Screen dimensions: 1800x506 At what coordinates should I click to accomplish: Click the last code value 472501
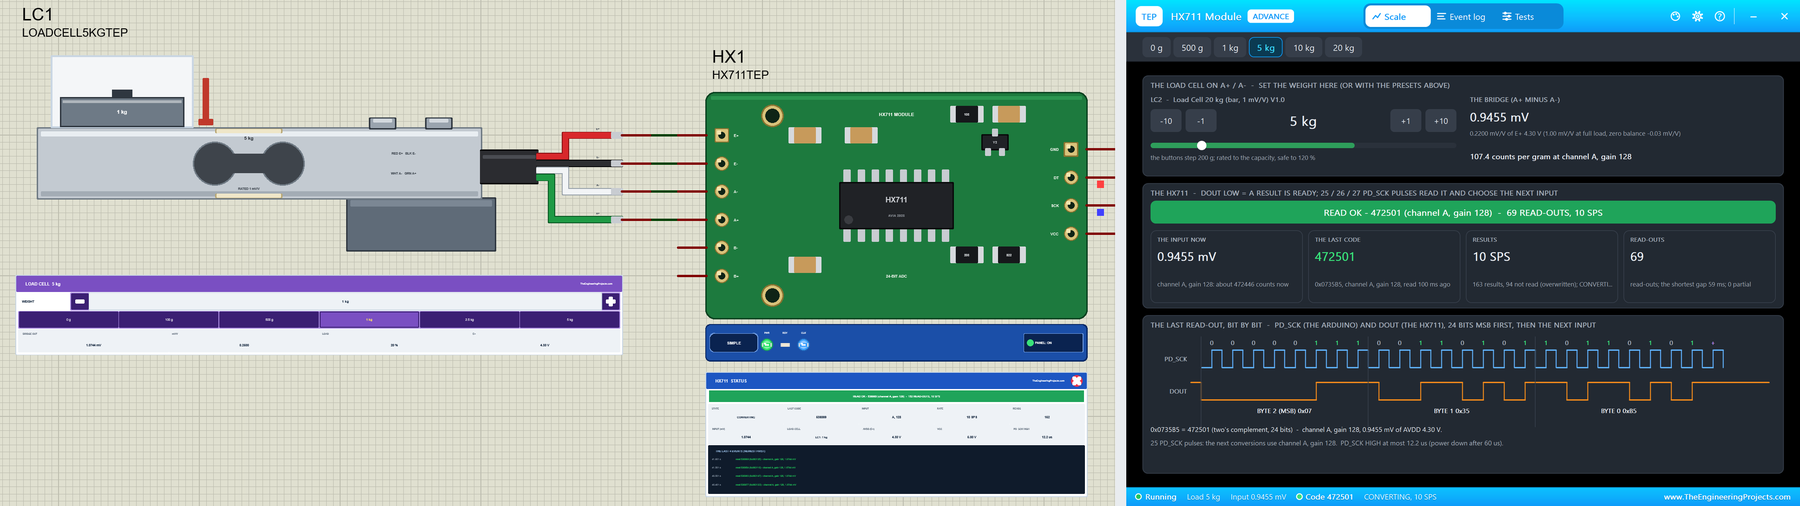point(1335,257)
